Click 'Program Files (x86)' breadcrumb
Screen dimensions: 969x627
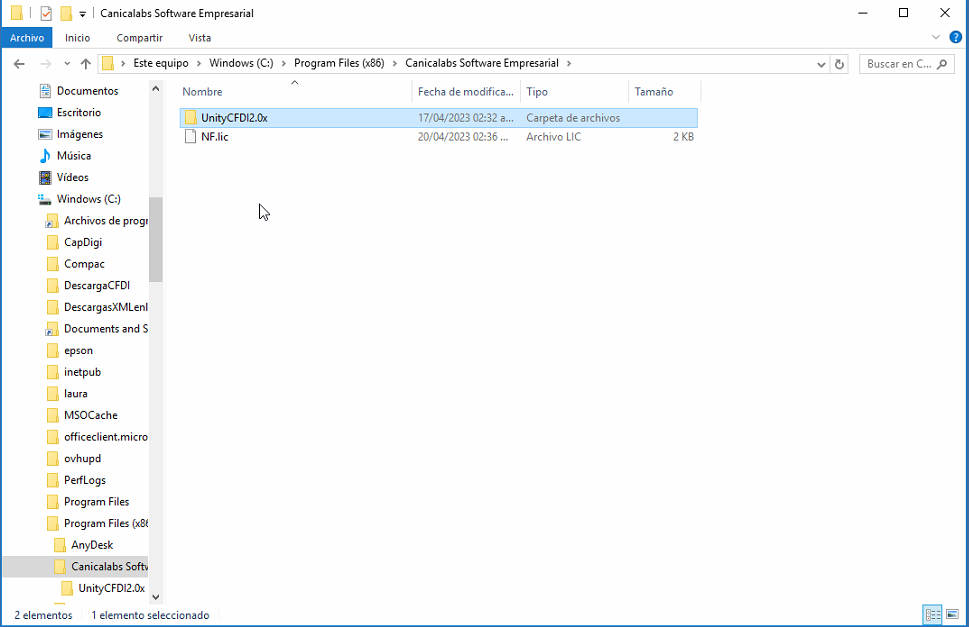(339, 63)
